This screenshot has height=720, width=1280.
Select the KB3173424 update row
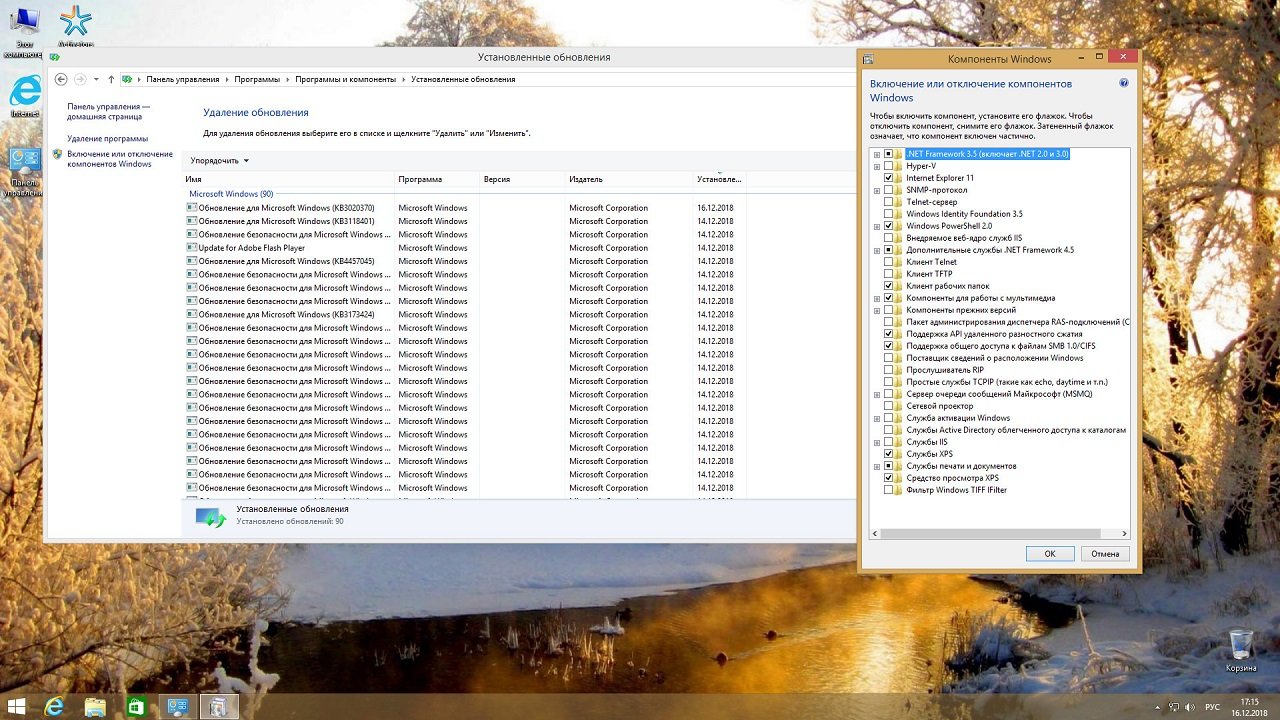tap(464, 314)
